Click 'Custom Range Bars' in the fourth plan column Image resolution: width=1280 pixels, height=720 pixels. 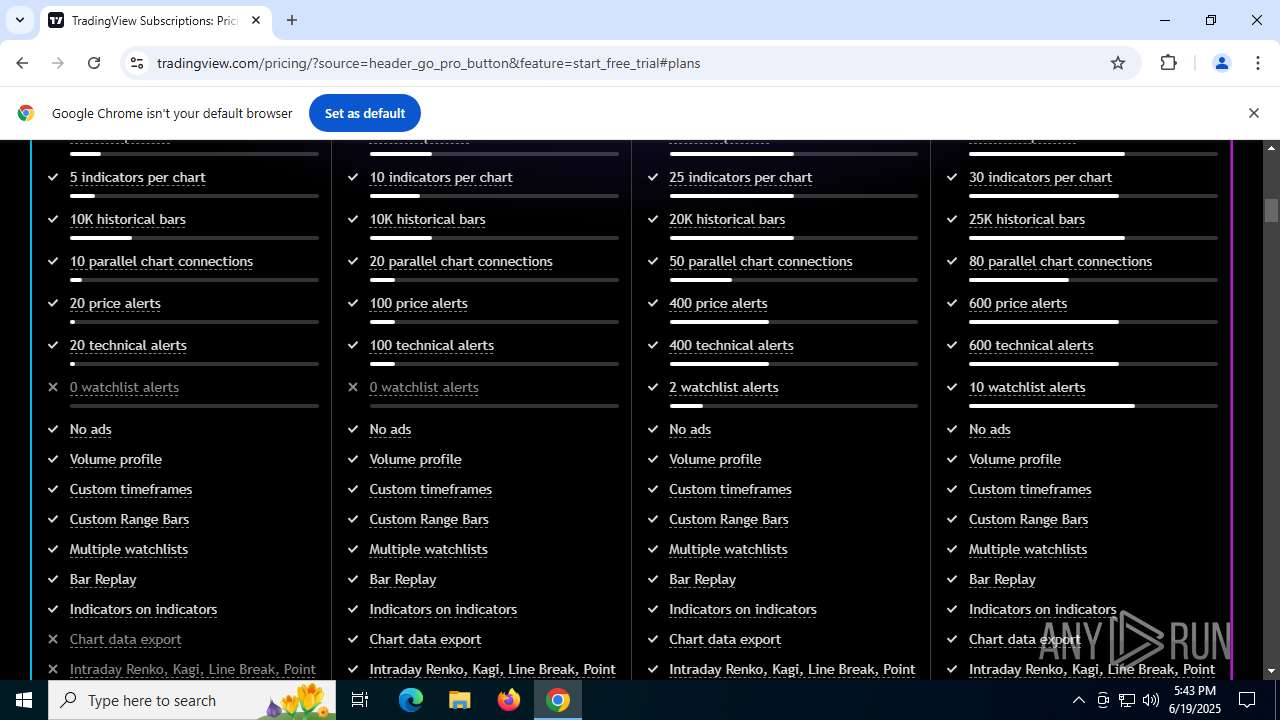1028,519
